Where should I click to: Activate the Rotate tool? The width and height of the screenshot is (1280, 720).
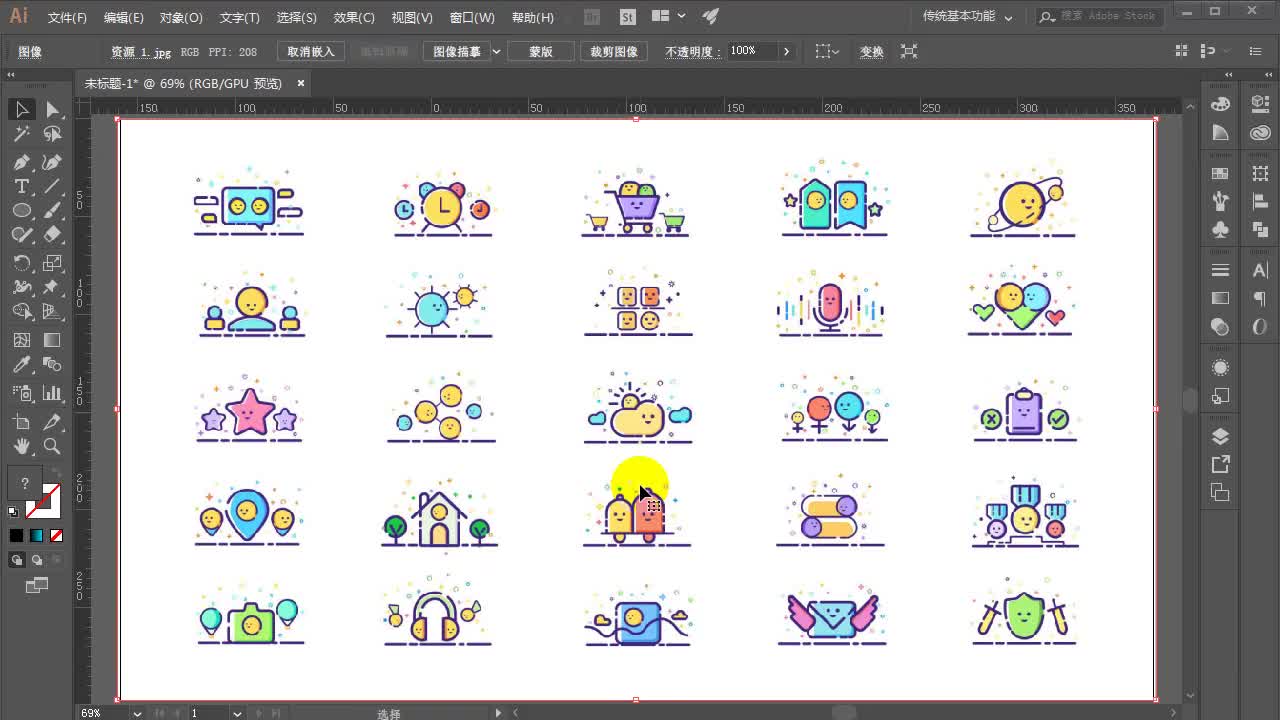(22, 263)
